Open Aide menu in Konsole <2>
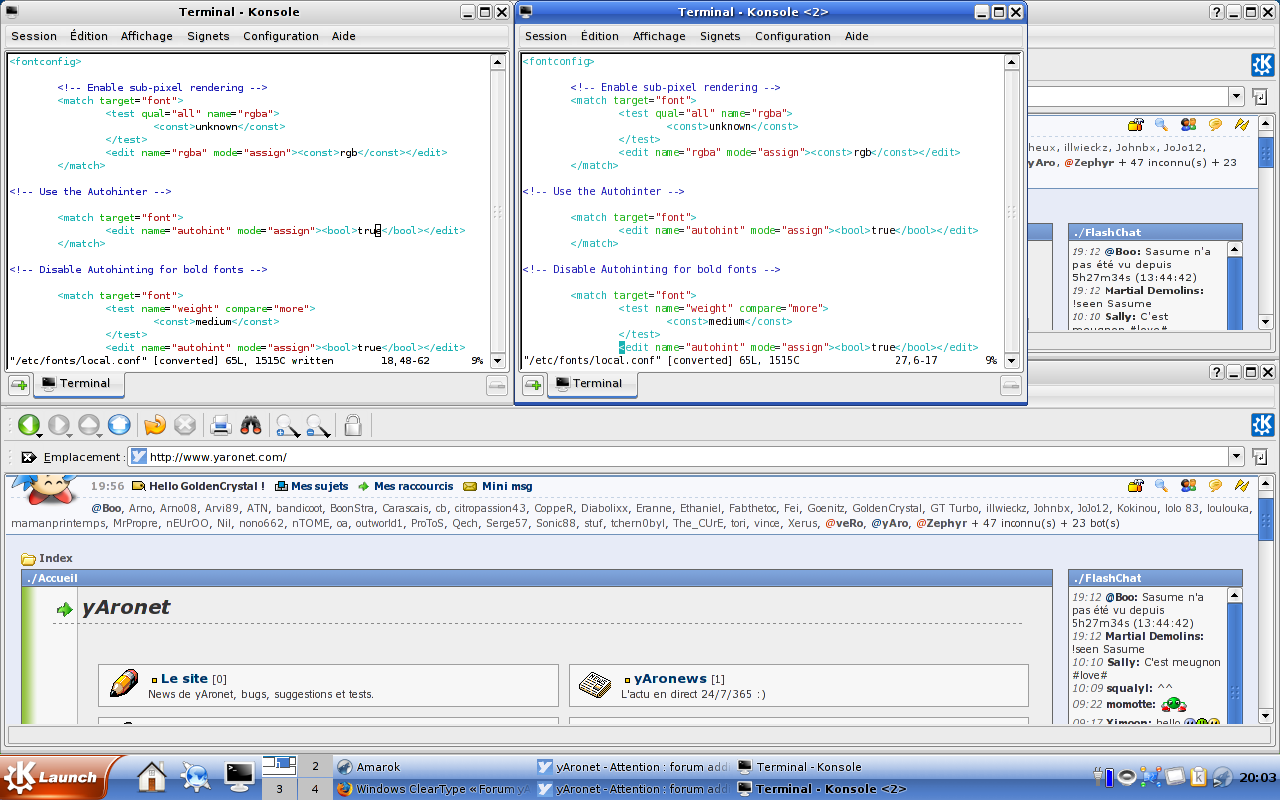This screenshot has height=800, width=1280. point(857,36)
